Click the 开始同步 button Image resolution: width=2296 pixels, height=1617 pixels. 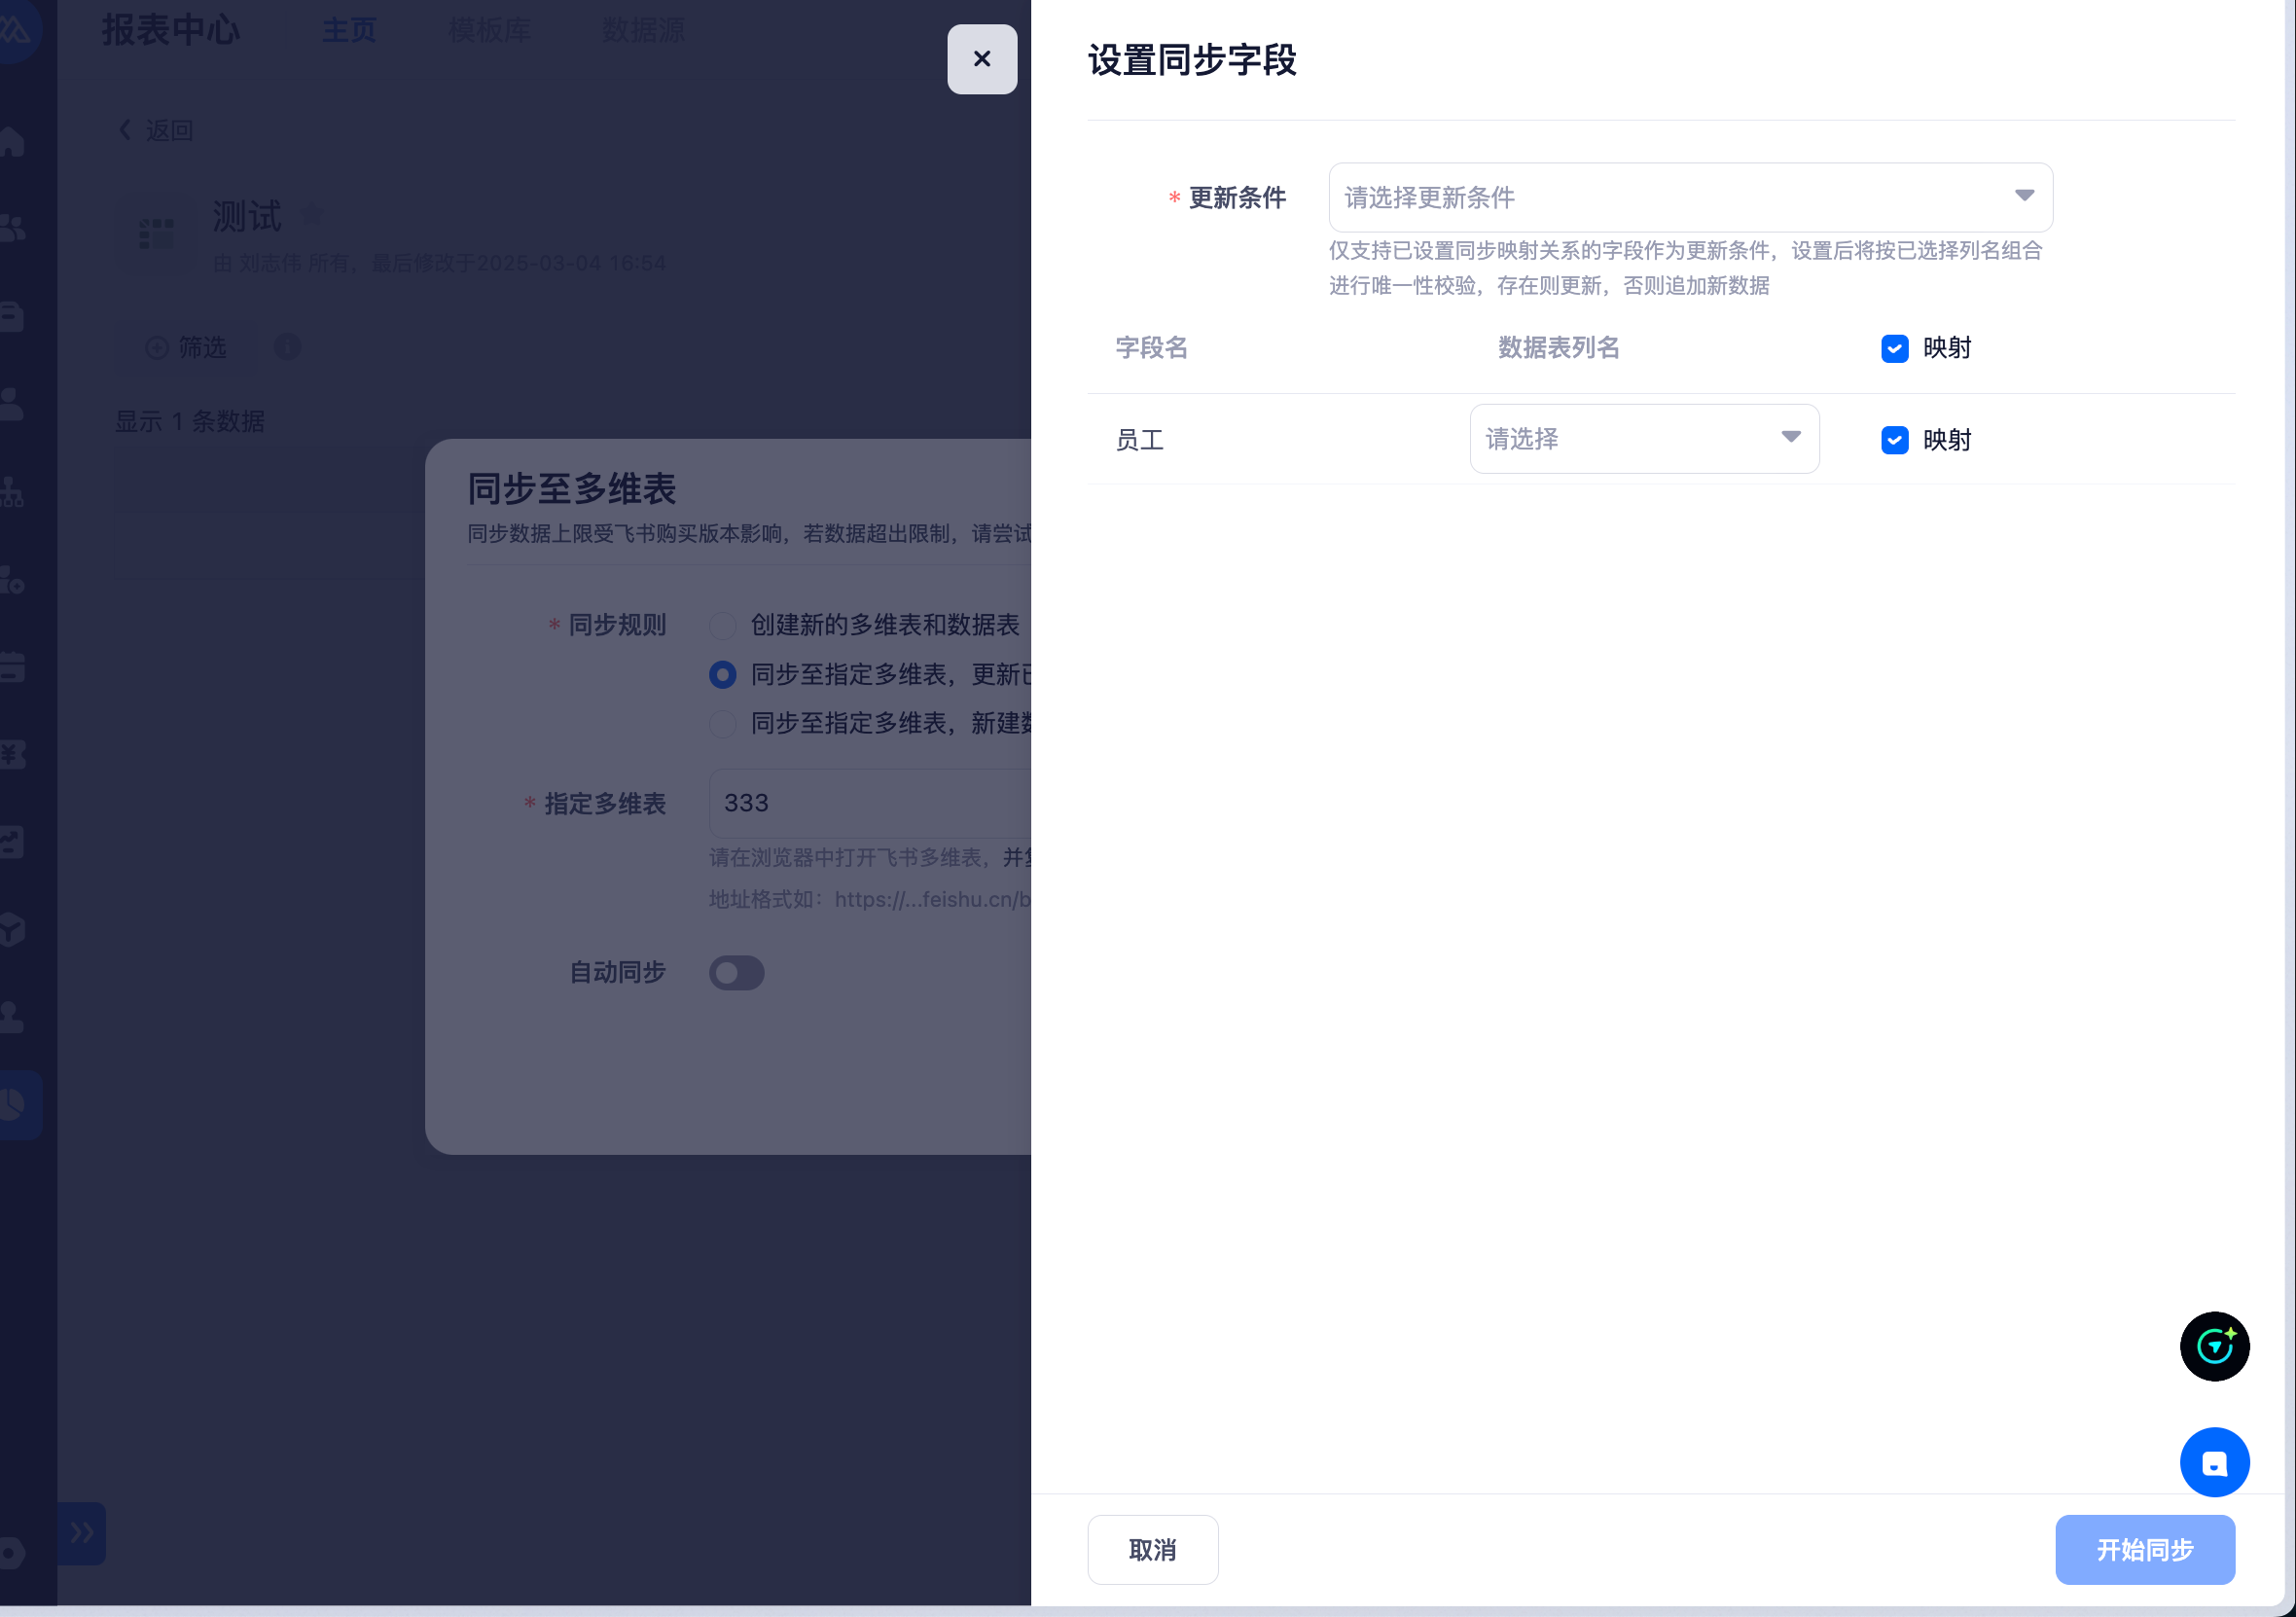pos(2143,1548)
